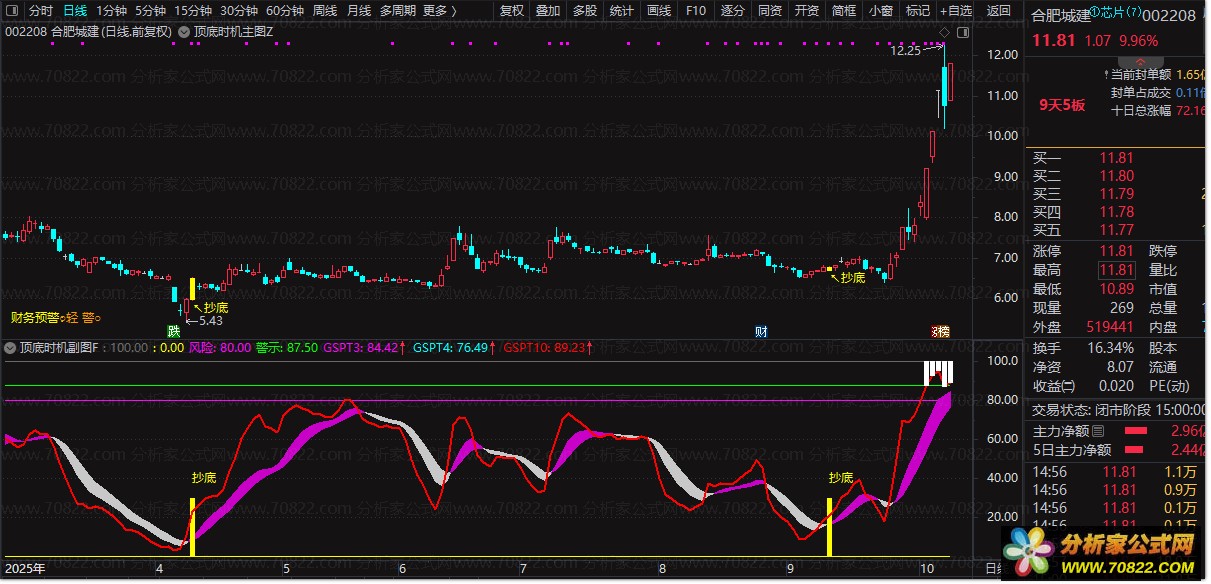
Task: Expand the 顶底时机主图Z indicator dropdown
Action: pyautogui.click(x=185, y=32)
